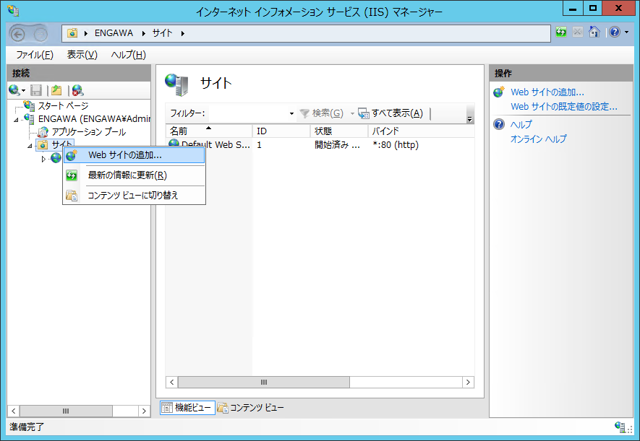The height and width of the screenshot is (441, 640).
Task: Open the dropdown arrow next to the top Help icon
Action: coord(627,32)
